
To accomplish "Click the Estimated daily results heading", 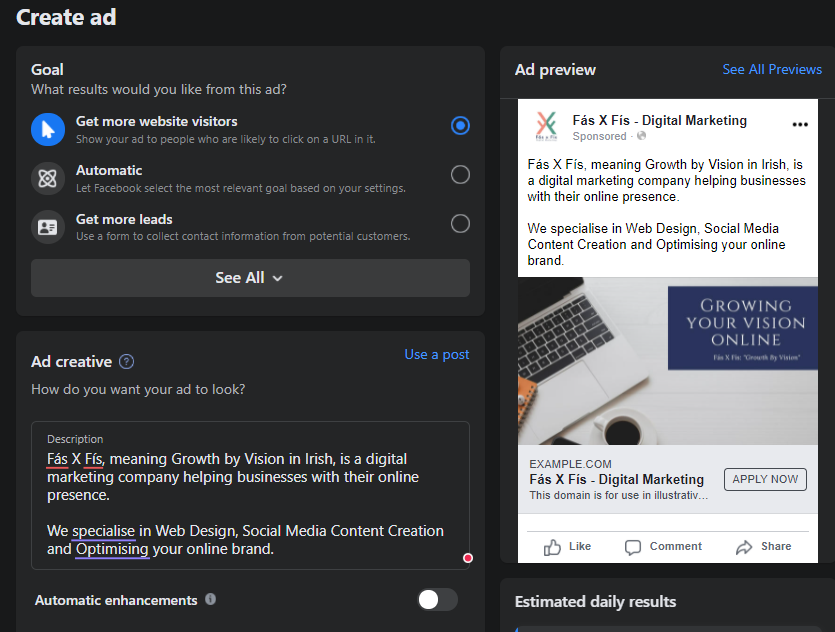I will 595,602.
